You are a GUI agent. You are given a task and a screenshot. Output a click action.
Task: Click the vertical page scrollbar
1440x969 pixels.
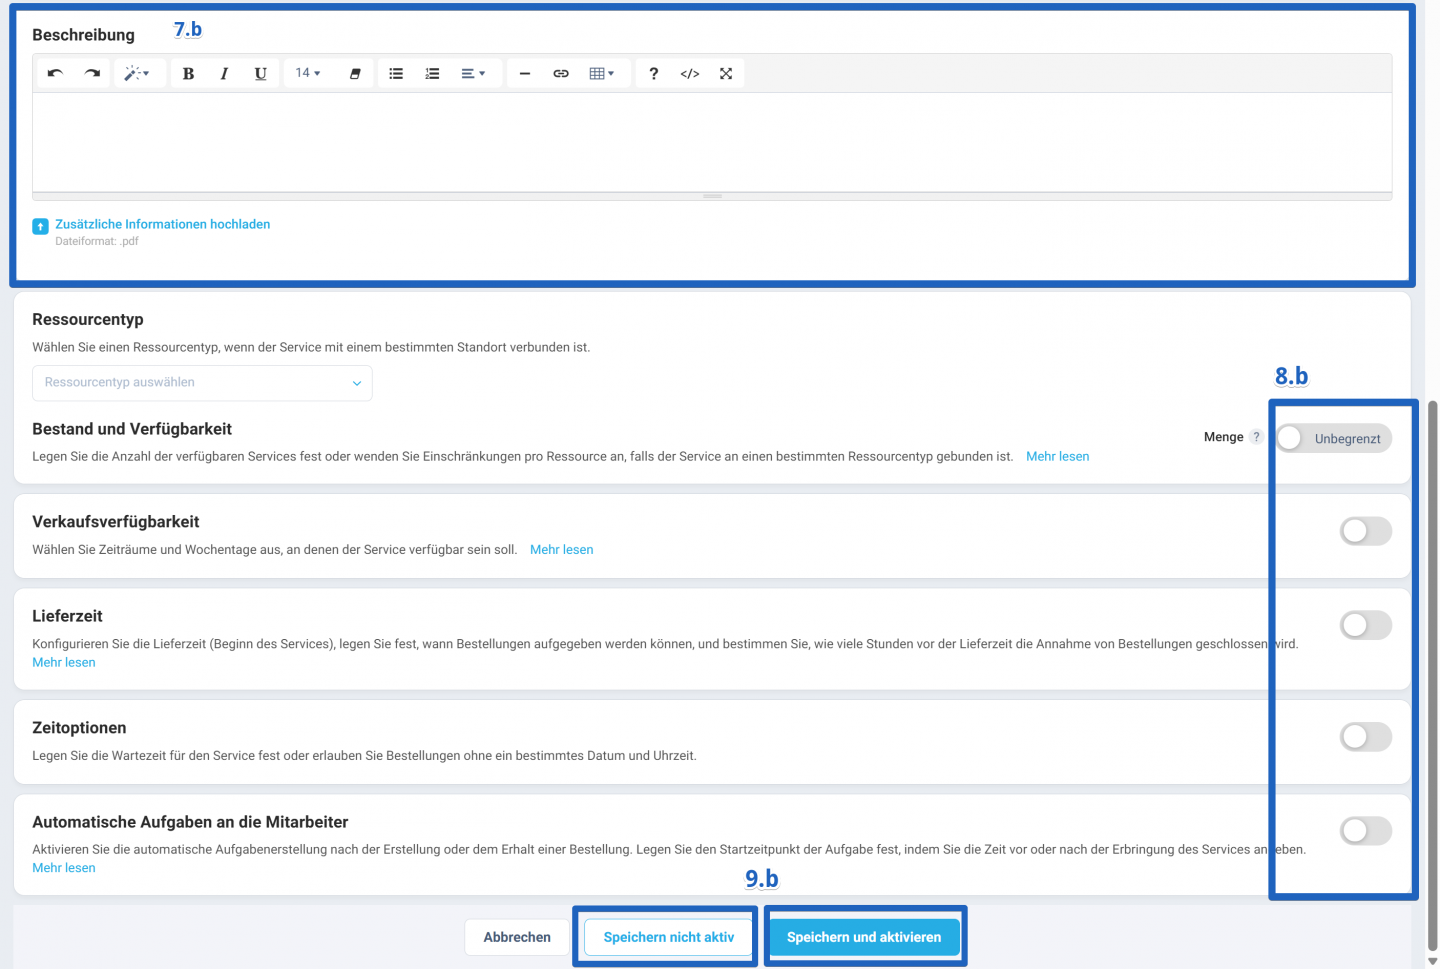point(1433,675)
